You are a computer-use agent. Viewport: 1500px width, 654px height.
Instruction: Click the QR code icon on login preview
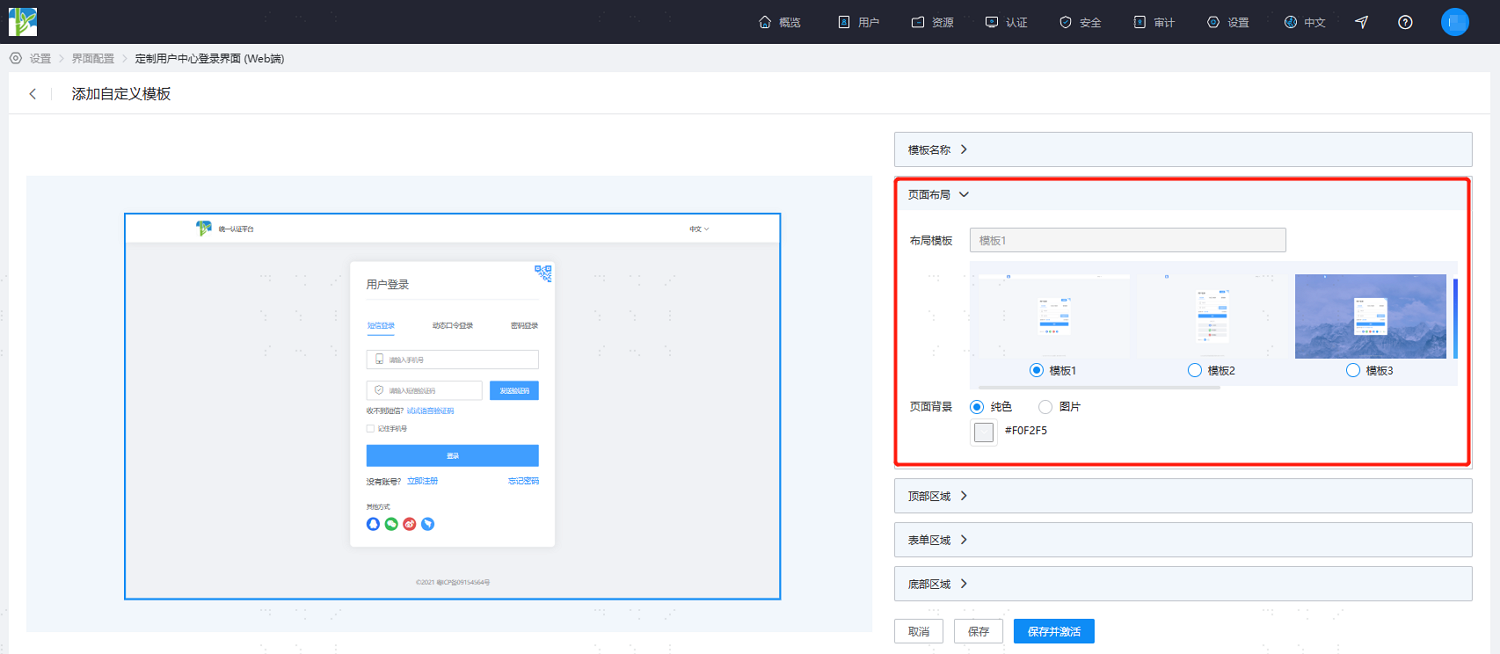tap(544, 272)
